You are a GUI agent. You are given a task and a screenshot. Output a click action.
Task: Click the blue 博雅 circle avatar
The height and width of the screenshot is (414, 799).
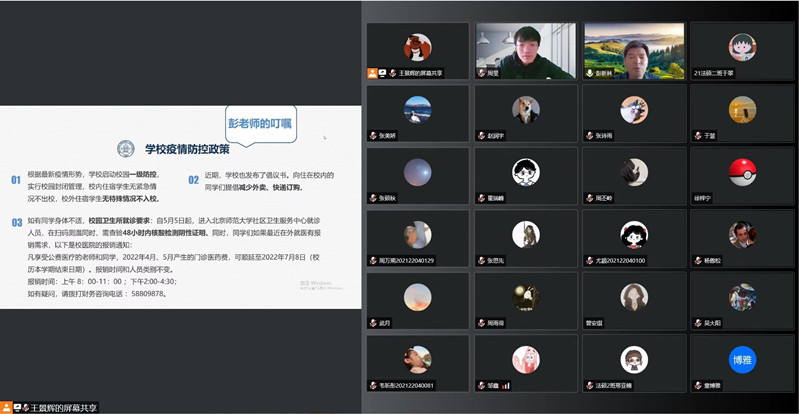741,359
